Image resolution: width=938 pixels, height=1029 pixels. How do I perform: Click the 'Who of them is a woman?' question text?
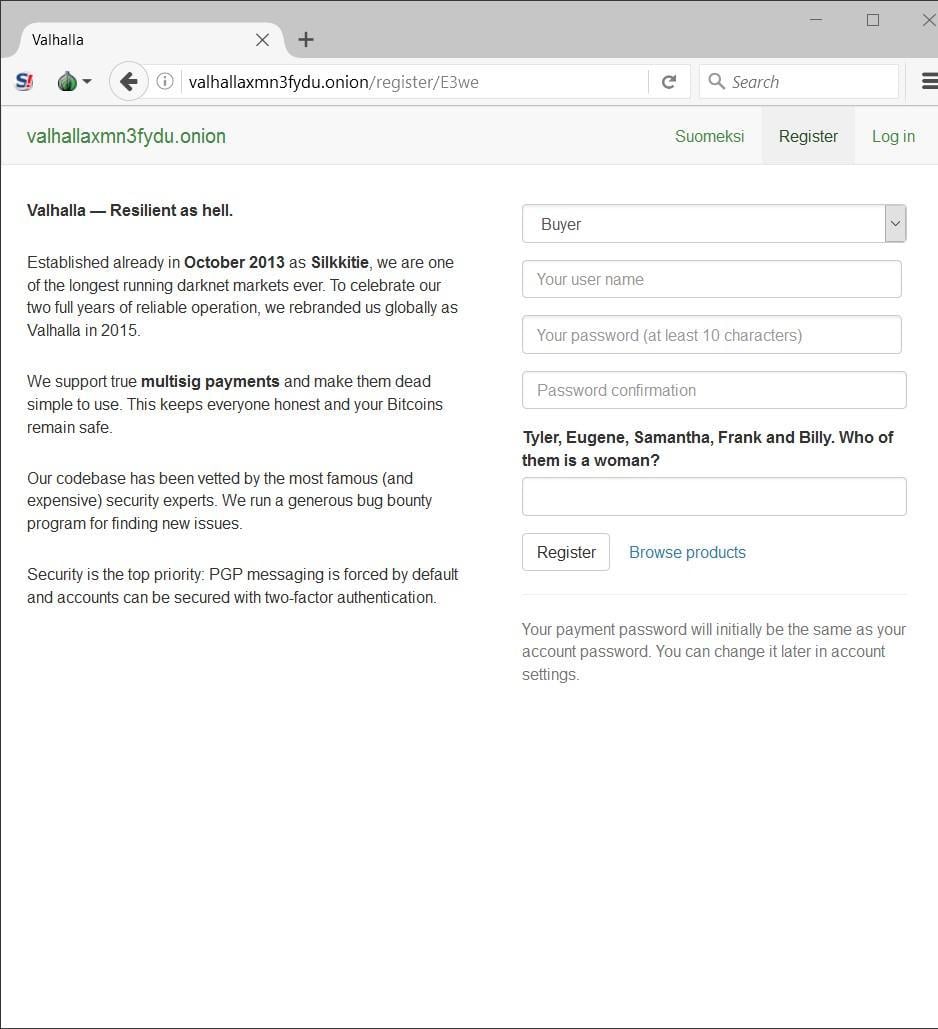point(708,449)
